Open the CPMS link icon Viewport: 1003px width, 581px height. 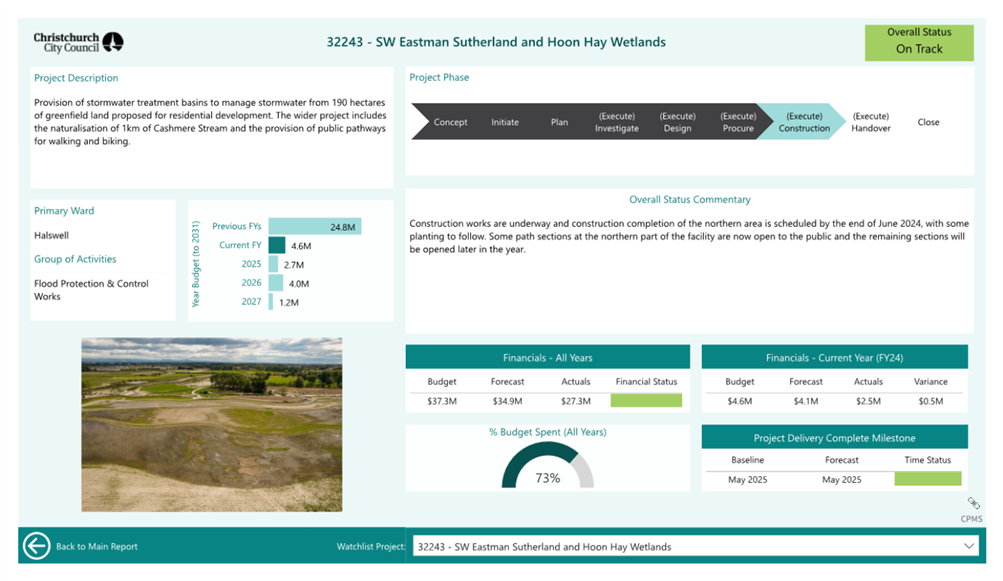point(973,503)
